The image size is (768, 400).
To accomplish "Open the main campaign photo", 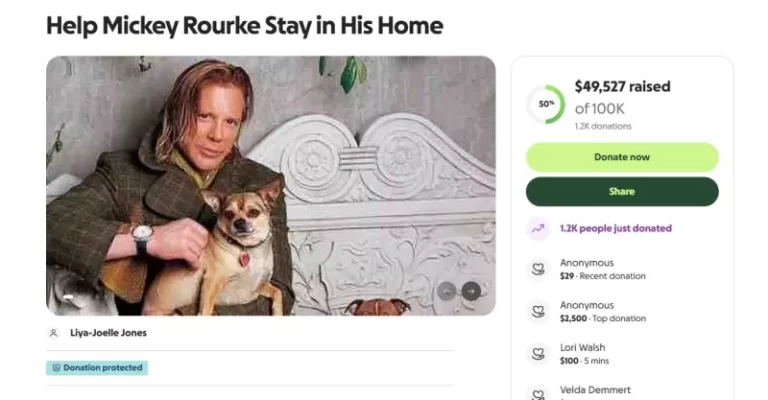I will click(270, 185).
